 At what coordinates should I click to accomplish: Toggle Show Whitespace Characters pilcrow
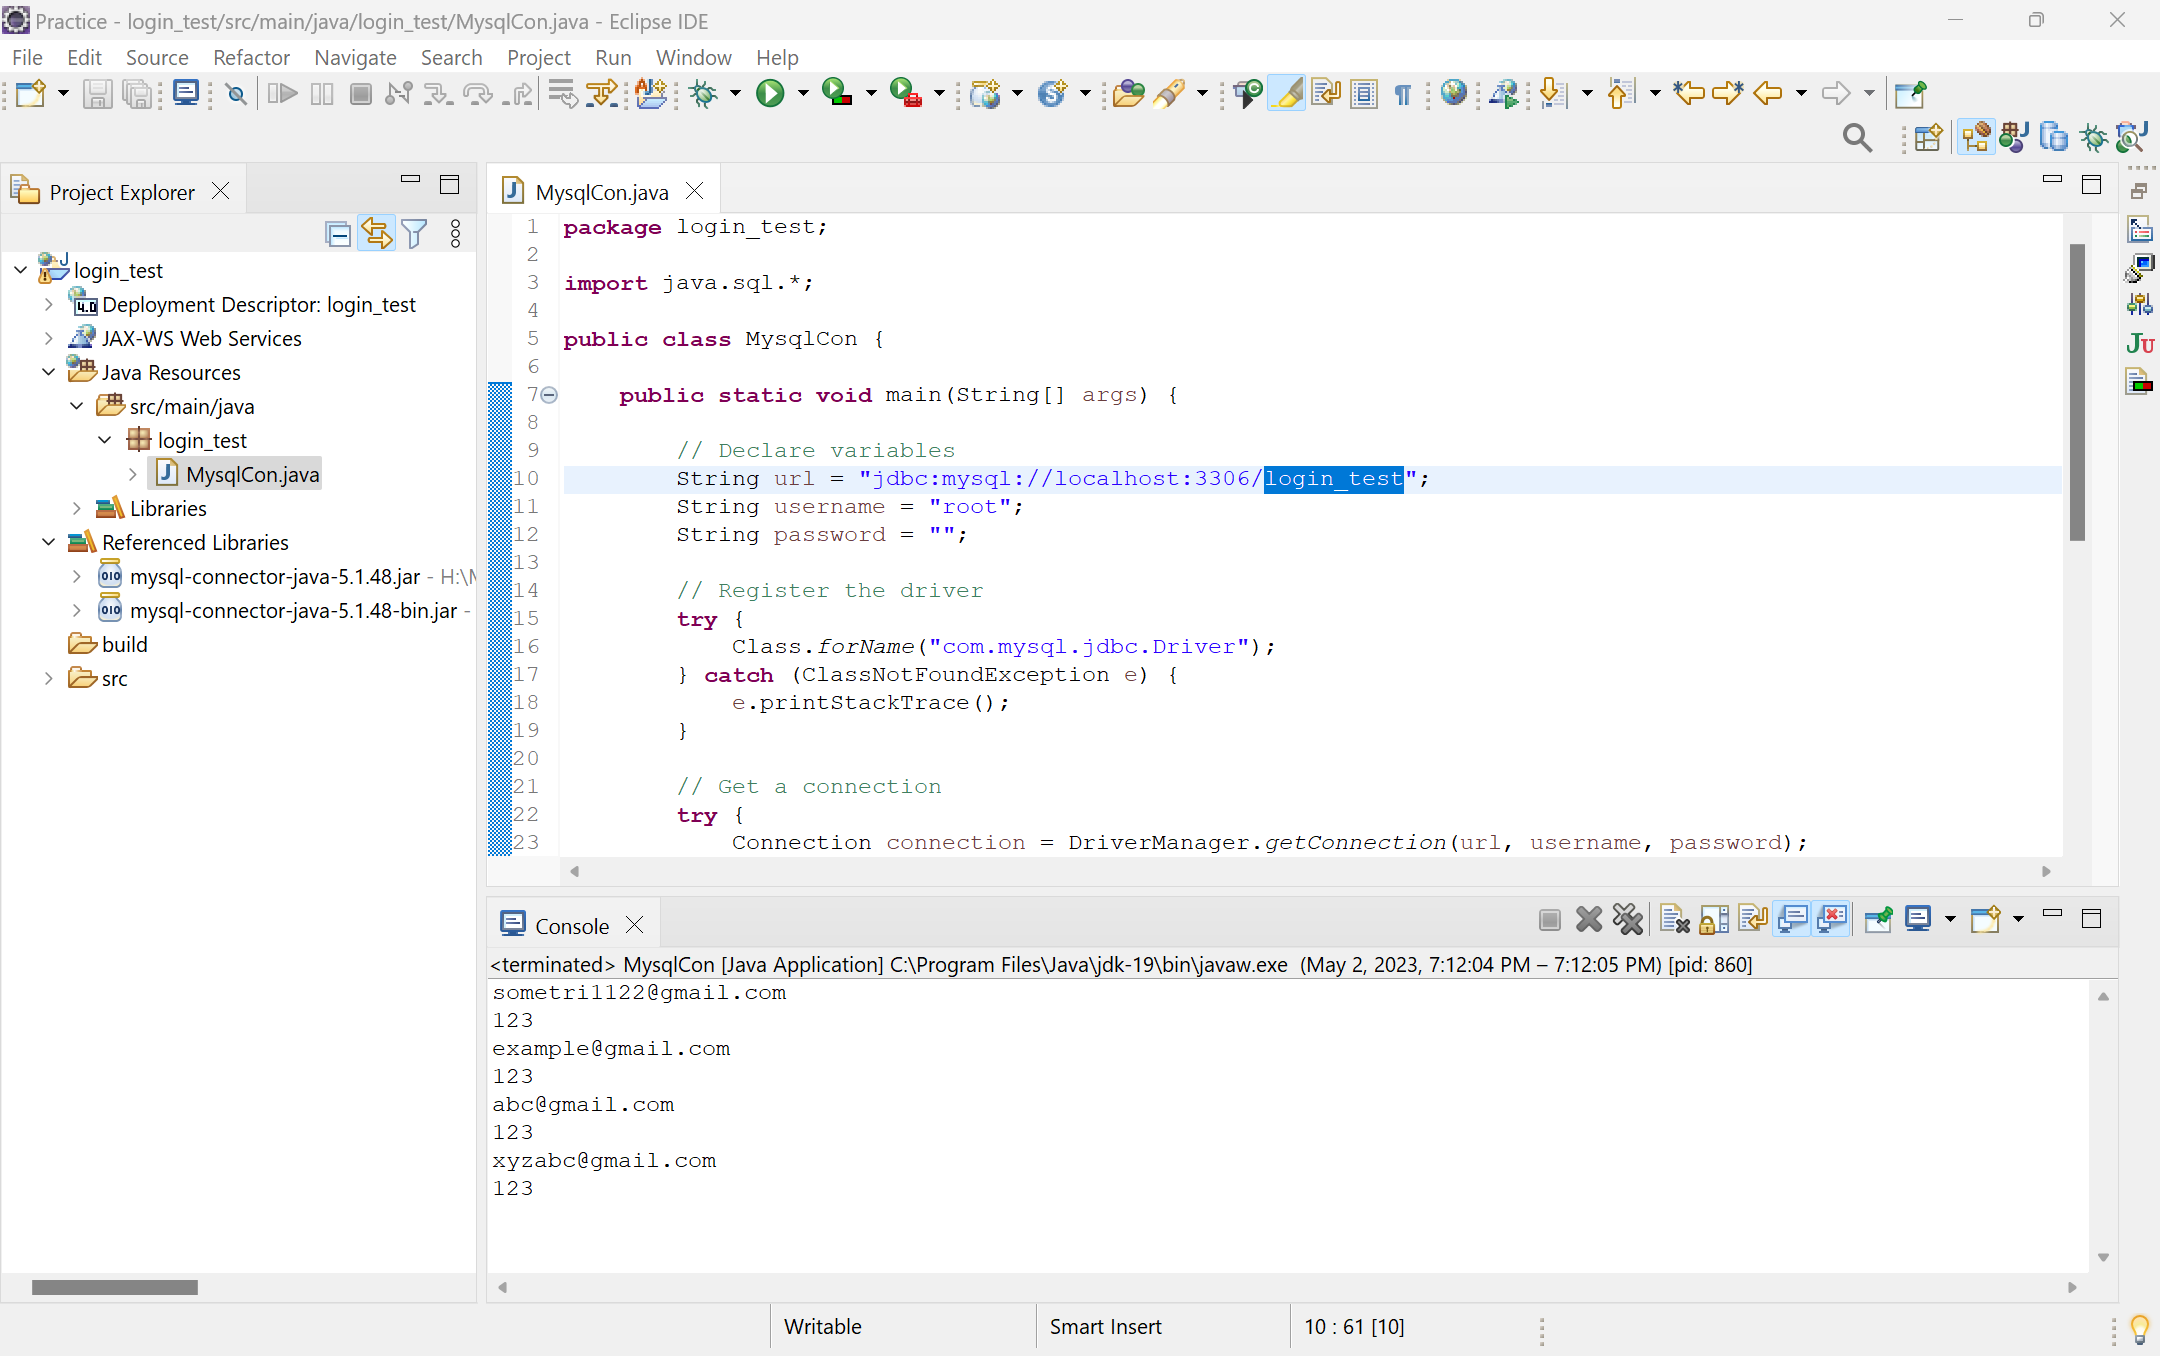(1403, 94)
